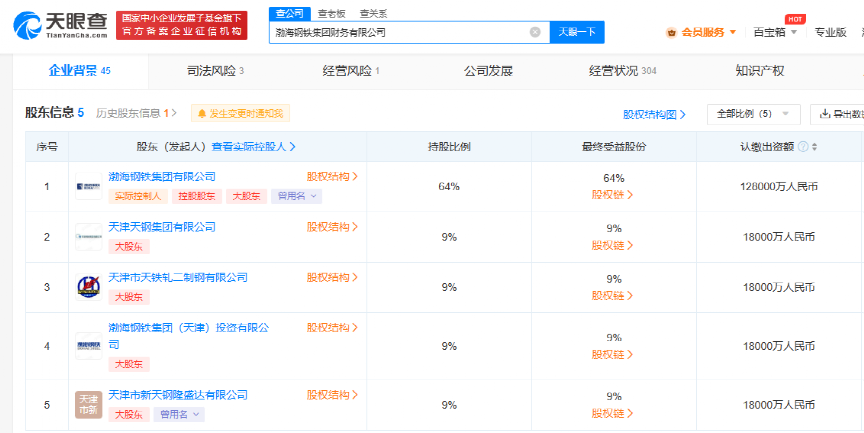Open 股权结构 for 渤海钢铁集团(天津)投资有限公司
Viewport: 864px width, 433px height.
tap(332, 328)
